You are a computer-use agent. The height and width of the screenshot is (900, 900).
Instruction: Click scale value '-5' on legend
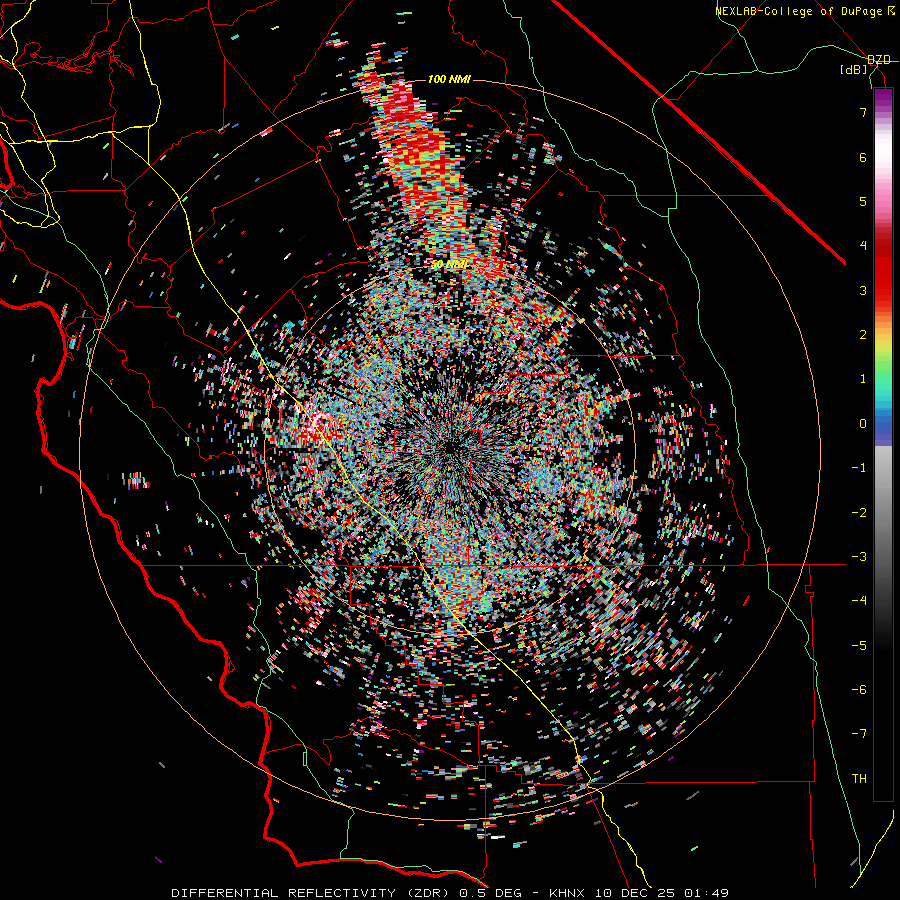pos(859,646)
